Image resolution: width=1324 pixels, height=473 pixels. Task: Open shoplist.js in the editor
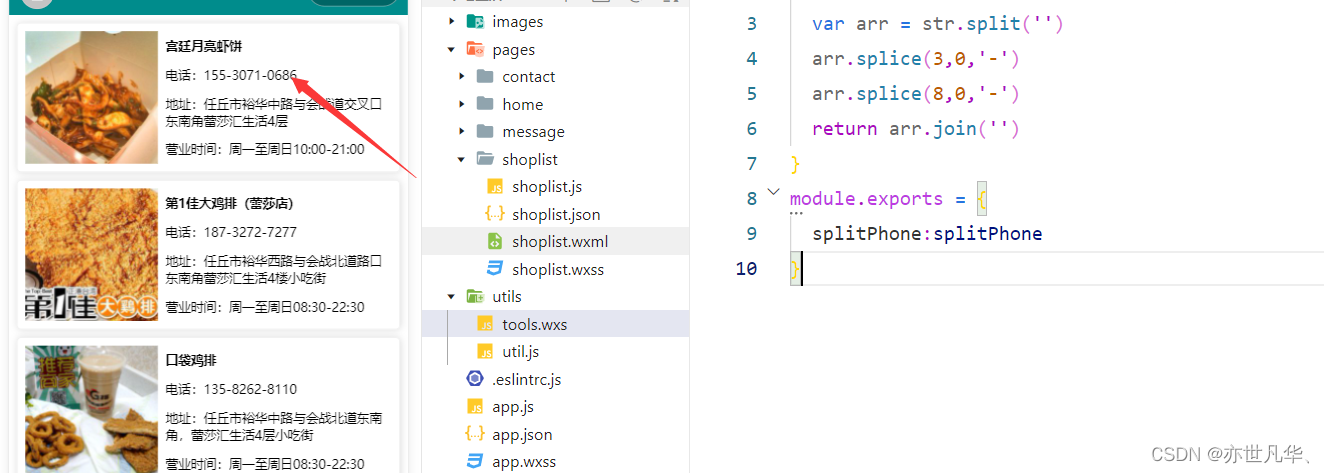coord(547,186)
